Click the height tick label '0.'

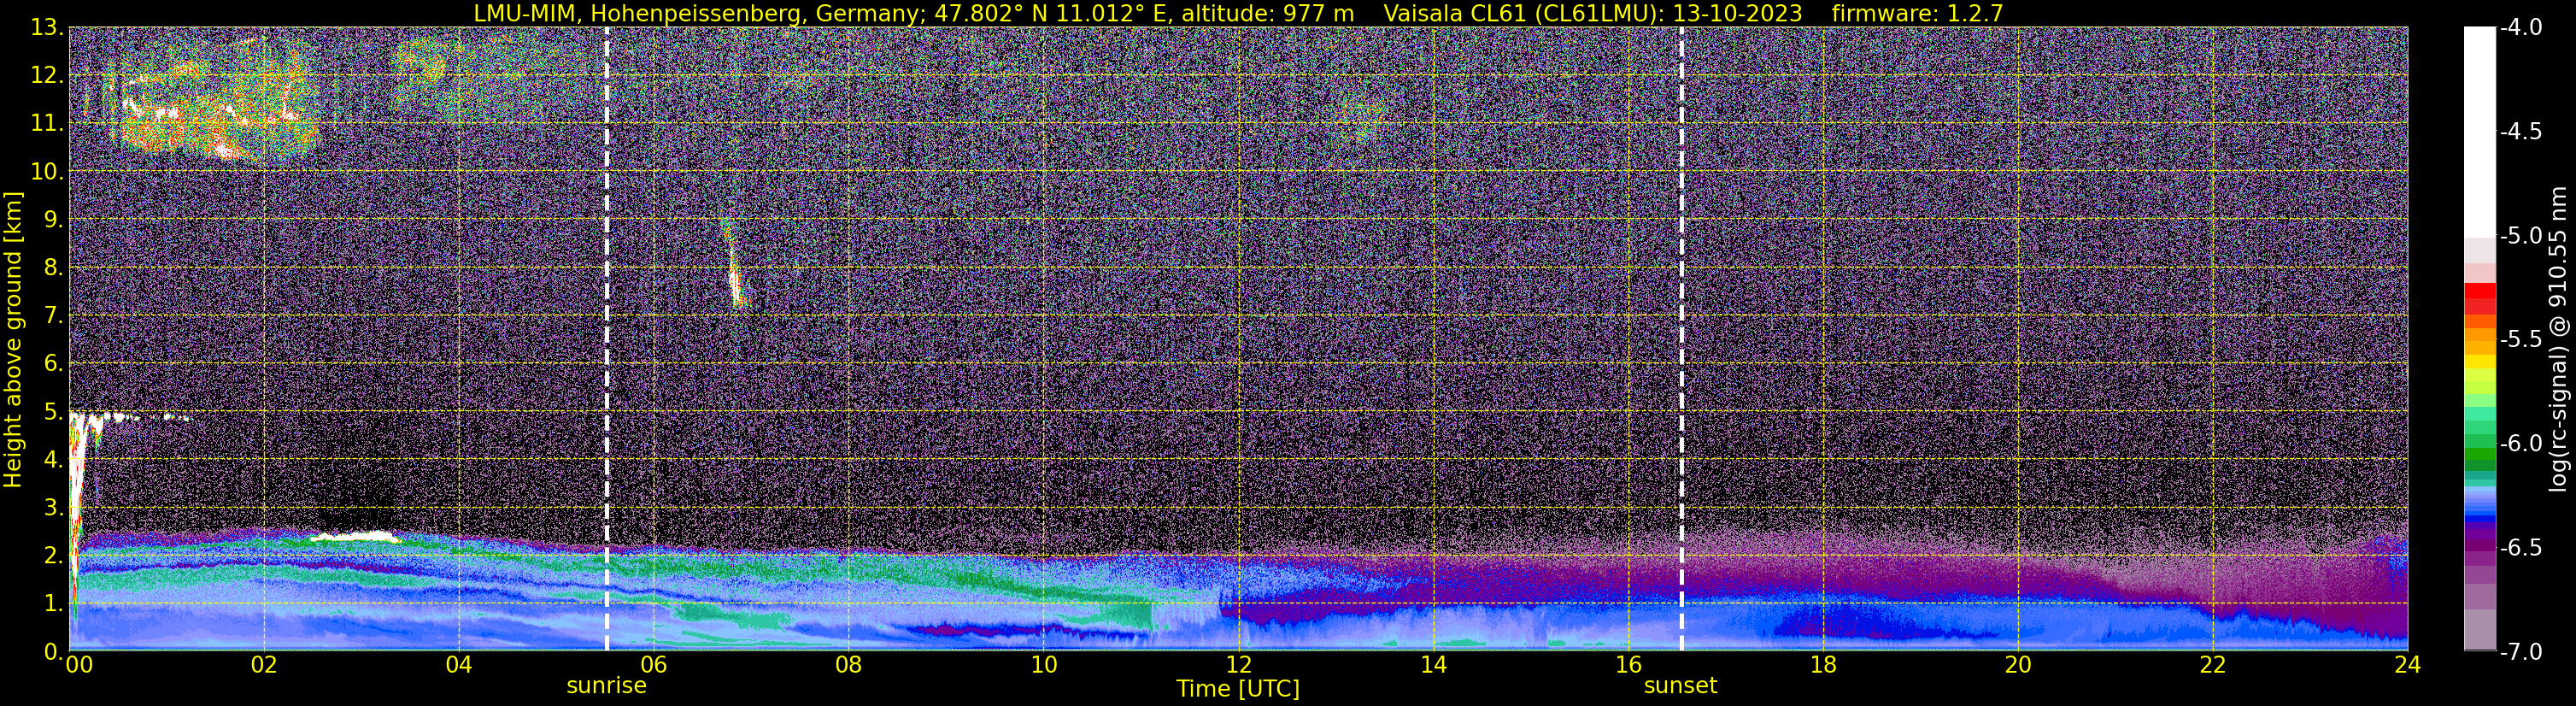pos(54,652)
